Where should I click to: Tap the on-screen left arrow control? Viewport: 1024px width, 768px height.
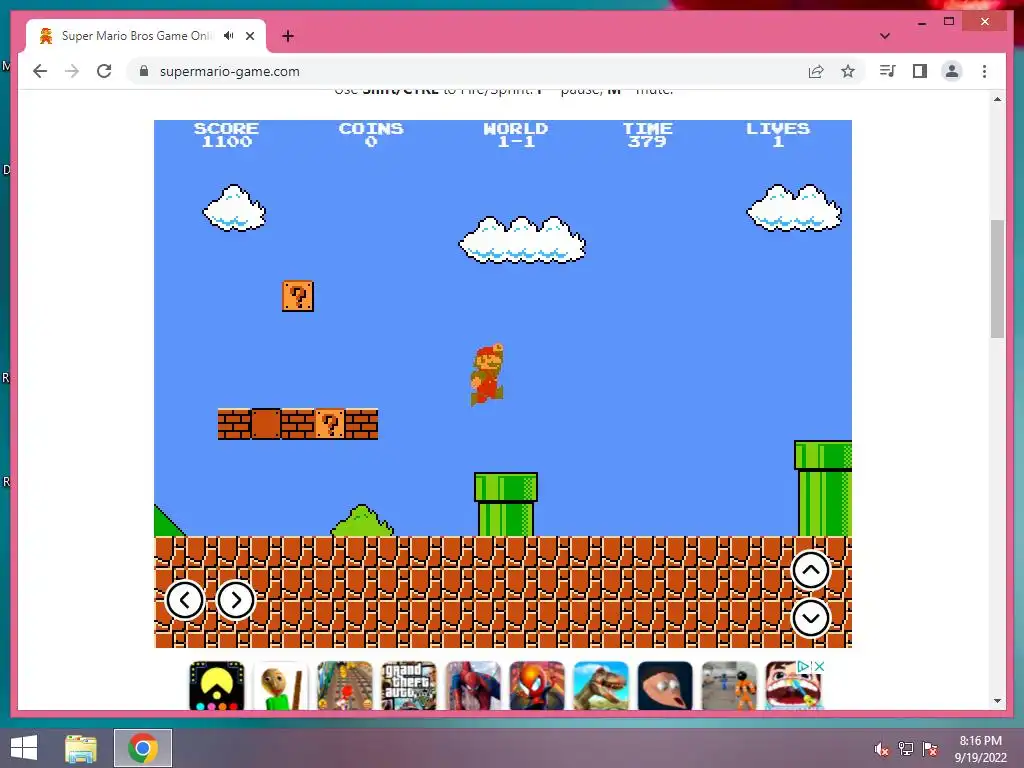[x=185, y=600]
